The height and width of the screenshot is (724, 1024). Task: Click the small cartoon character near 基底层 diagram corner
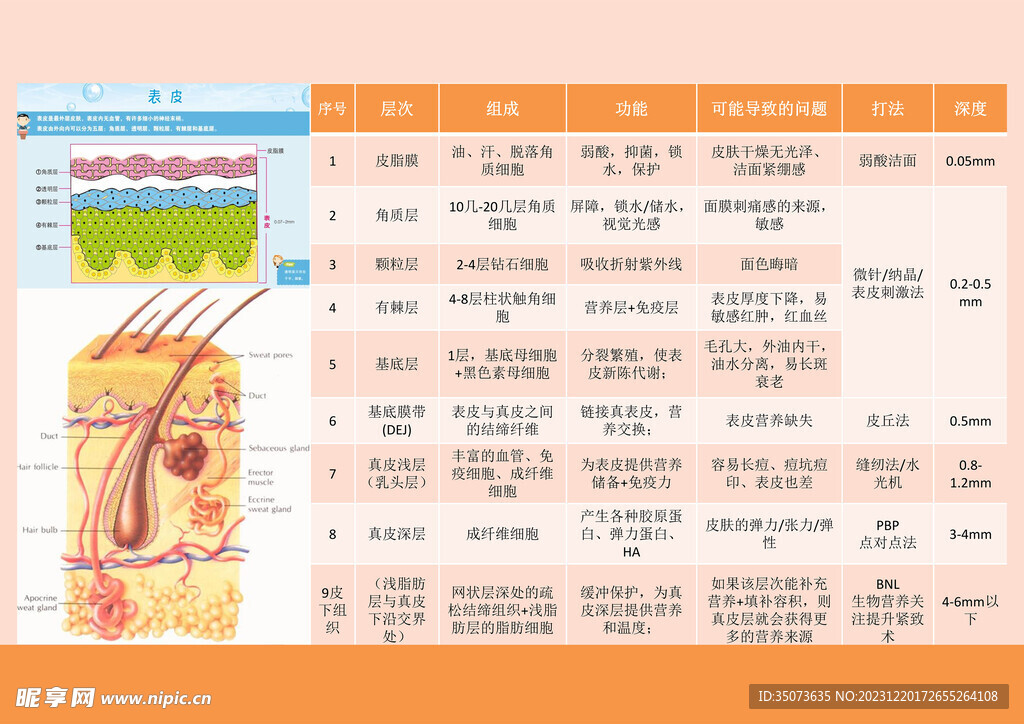pyautogui.click(x=277, y=261)
